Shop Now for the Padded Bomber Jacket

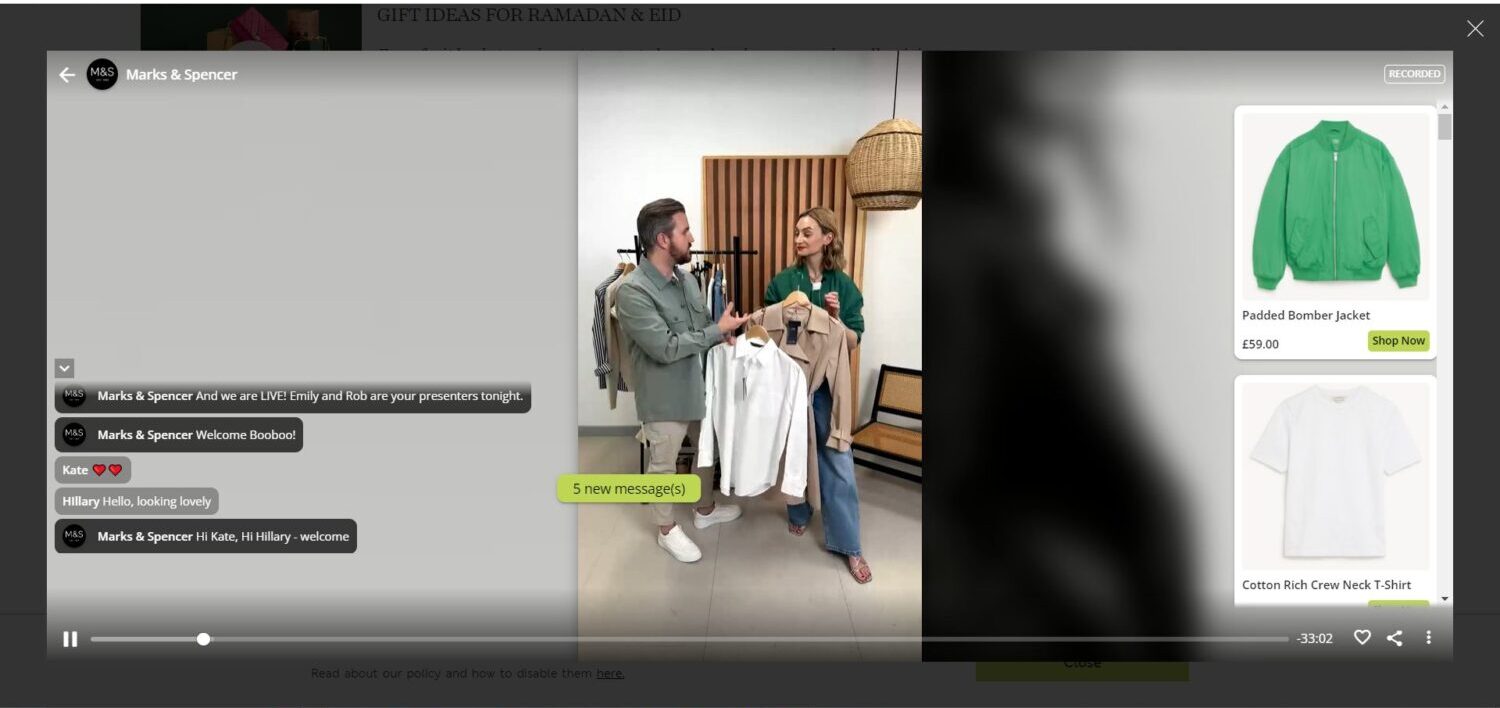click(1398, 341)
